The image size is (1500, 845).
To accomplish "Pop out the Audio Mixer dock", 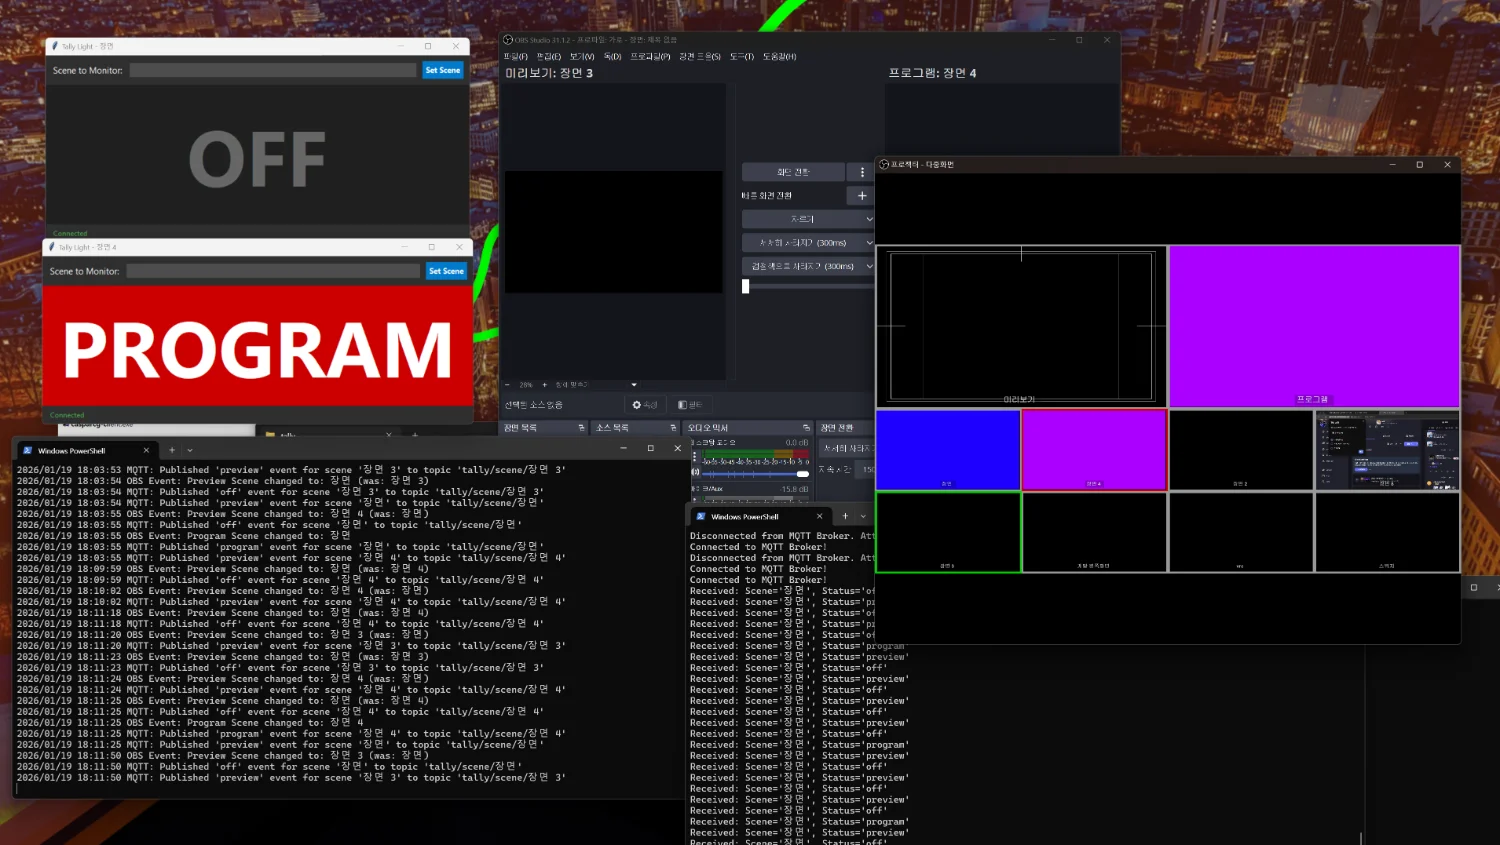I will (806, 428).
